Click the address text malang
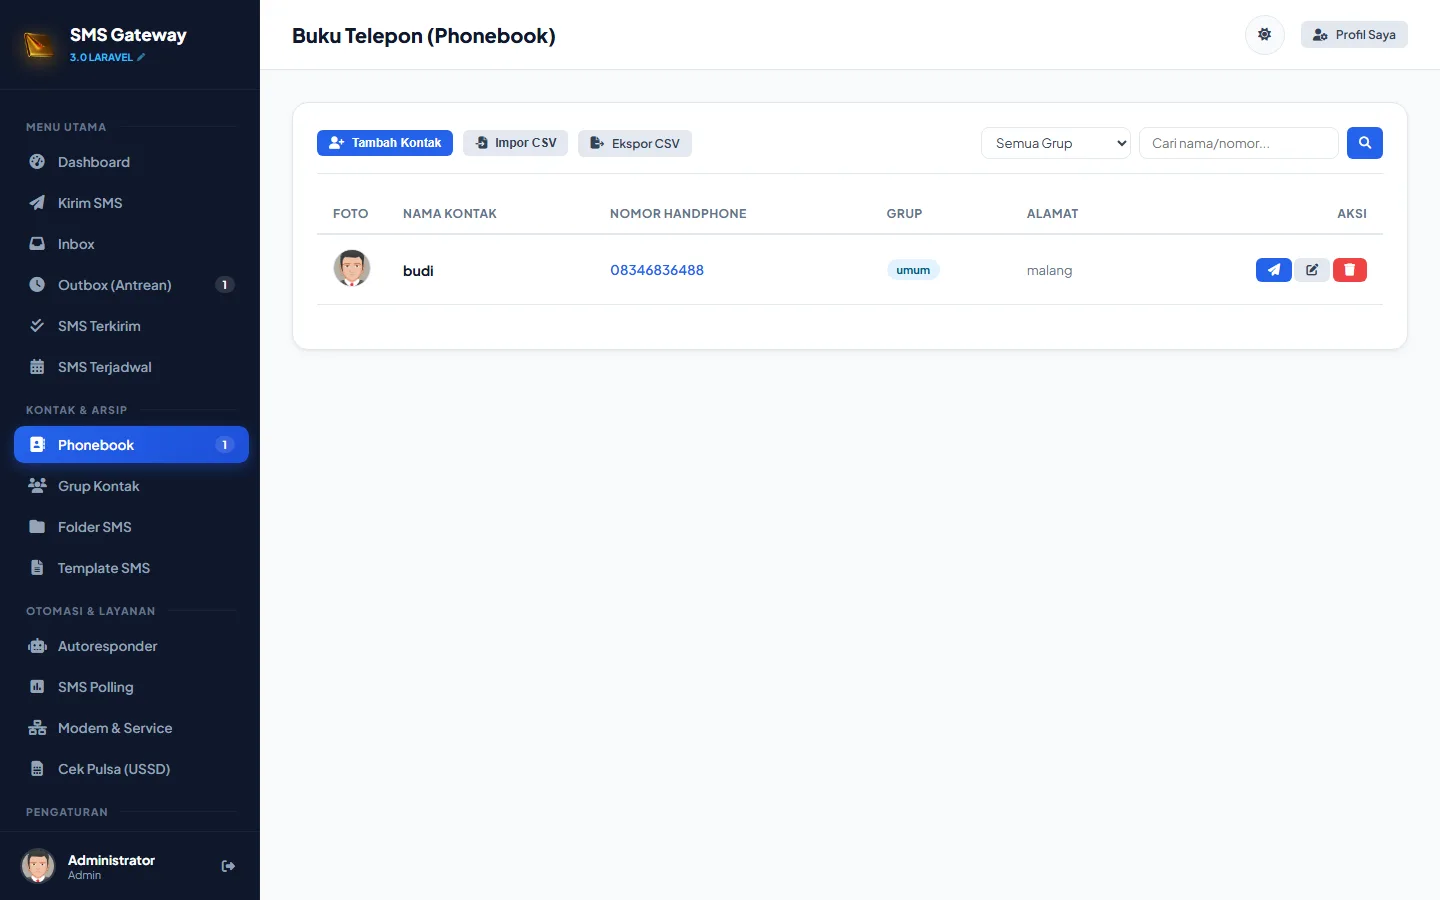Viewport: 1440px width, 900px height. [x=1049, y=271]
